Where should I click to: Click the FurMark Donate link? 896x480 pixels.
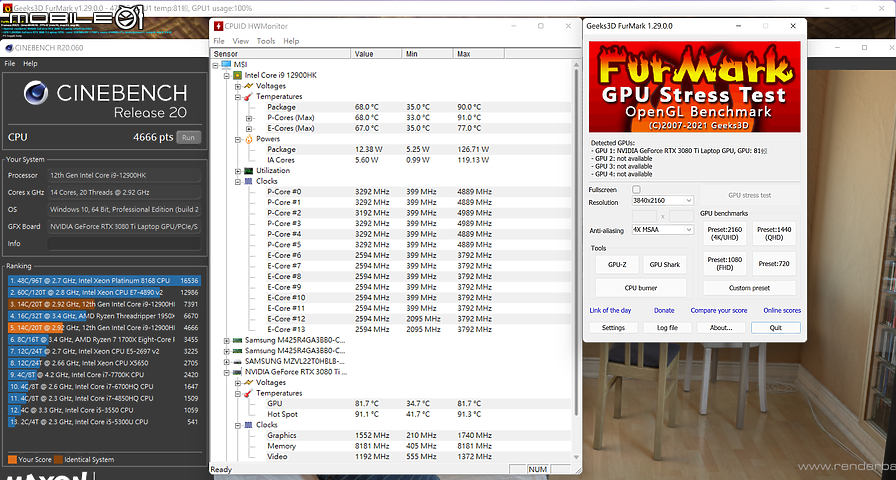tap(664, 310)
